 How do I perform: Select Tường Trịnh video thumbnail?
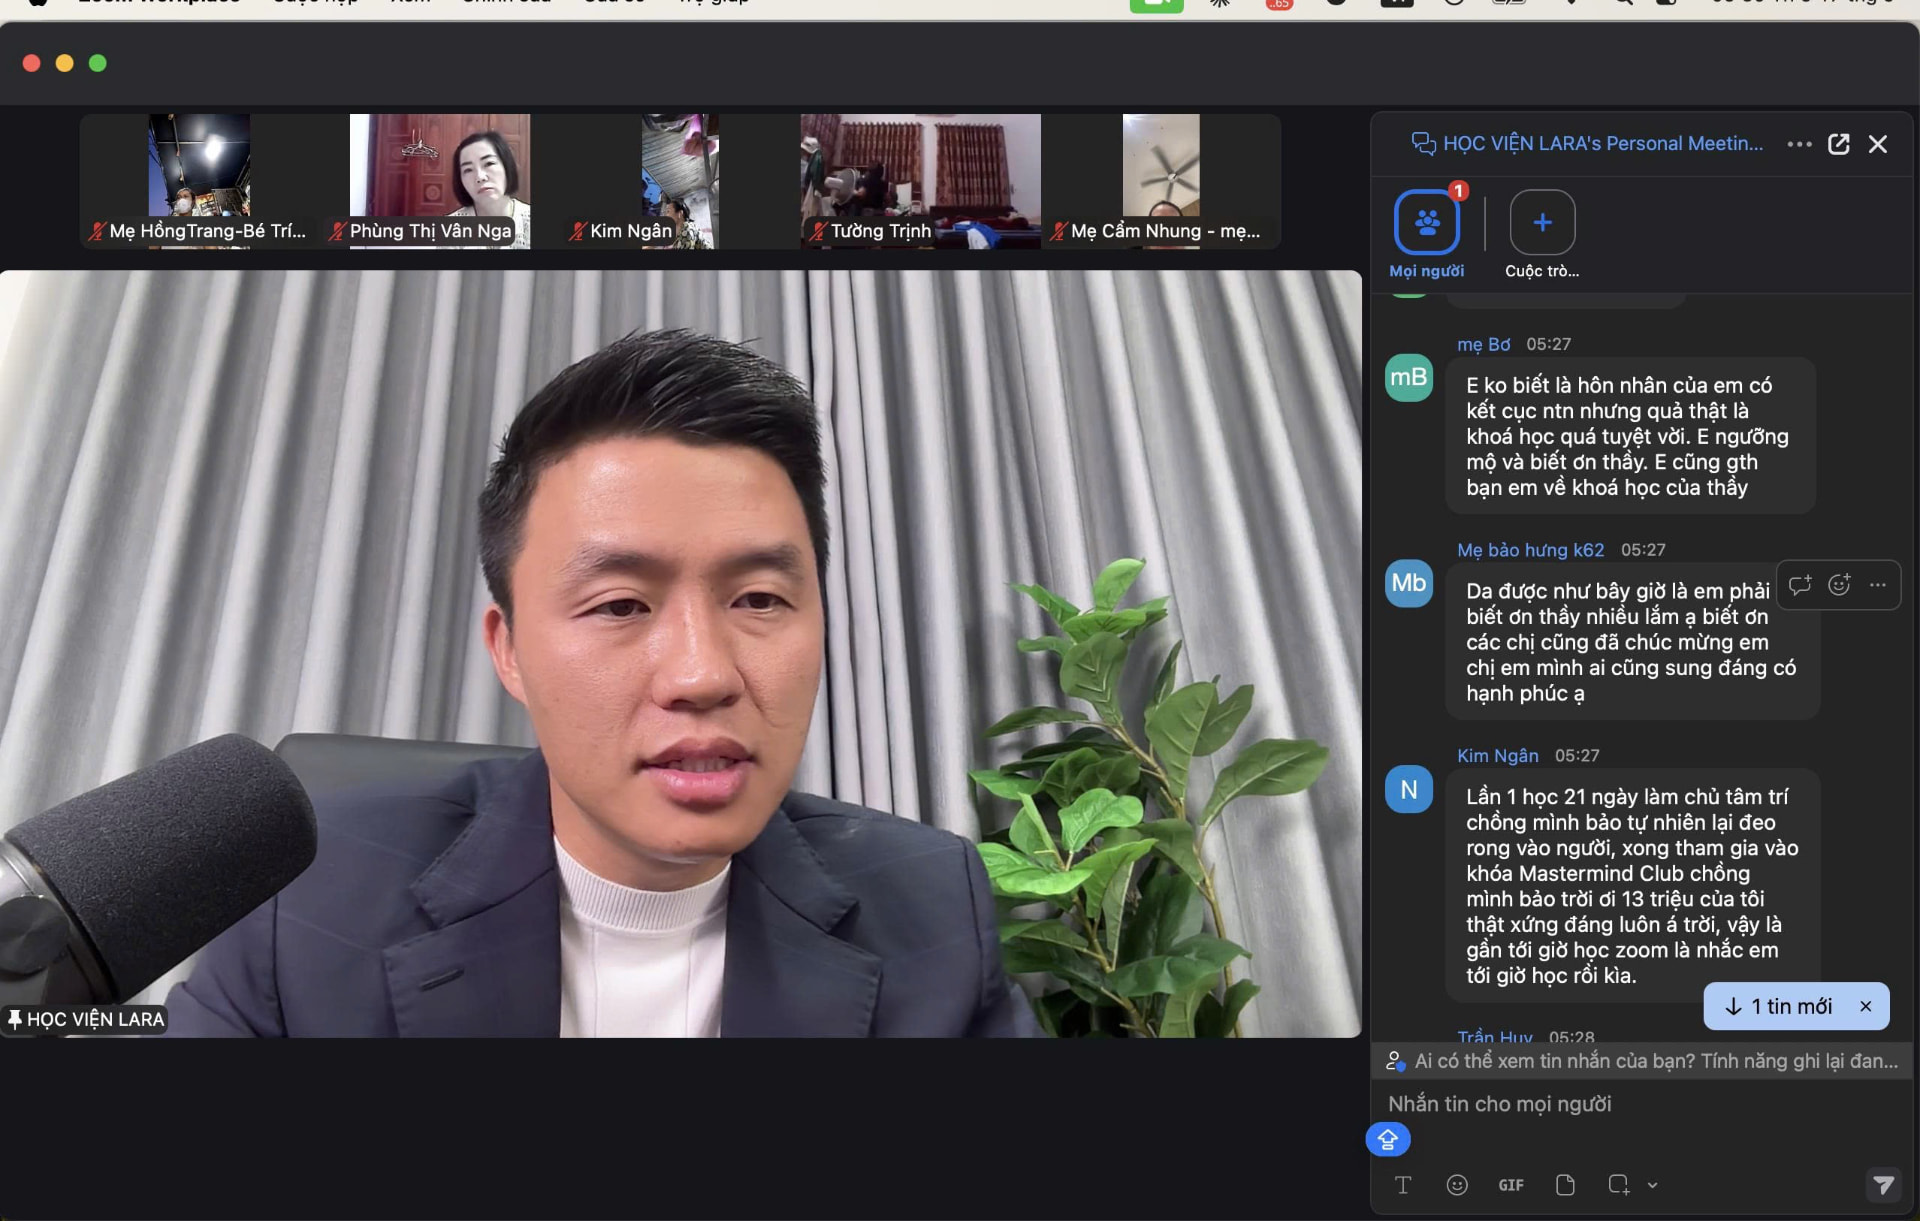[920, 181]
